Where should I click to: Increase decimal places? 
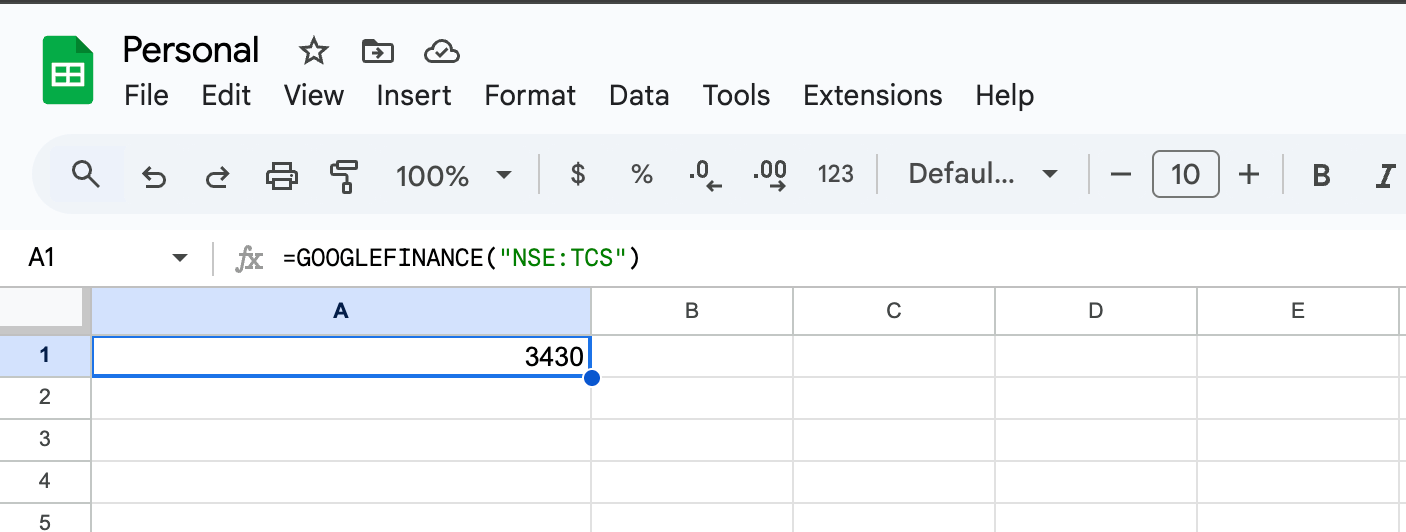click(770, 175)
